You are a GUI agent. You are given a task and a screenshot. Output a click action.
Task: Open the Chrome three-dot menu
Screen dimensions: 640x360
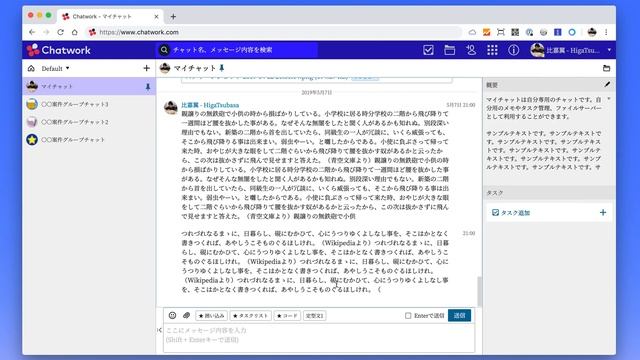pos(606,32)
